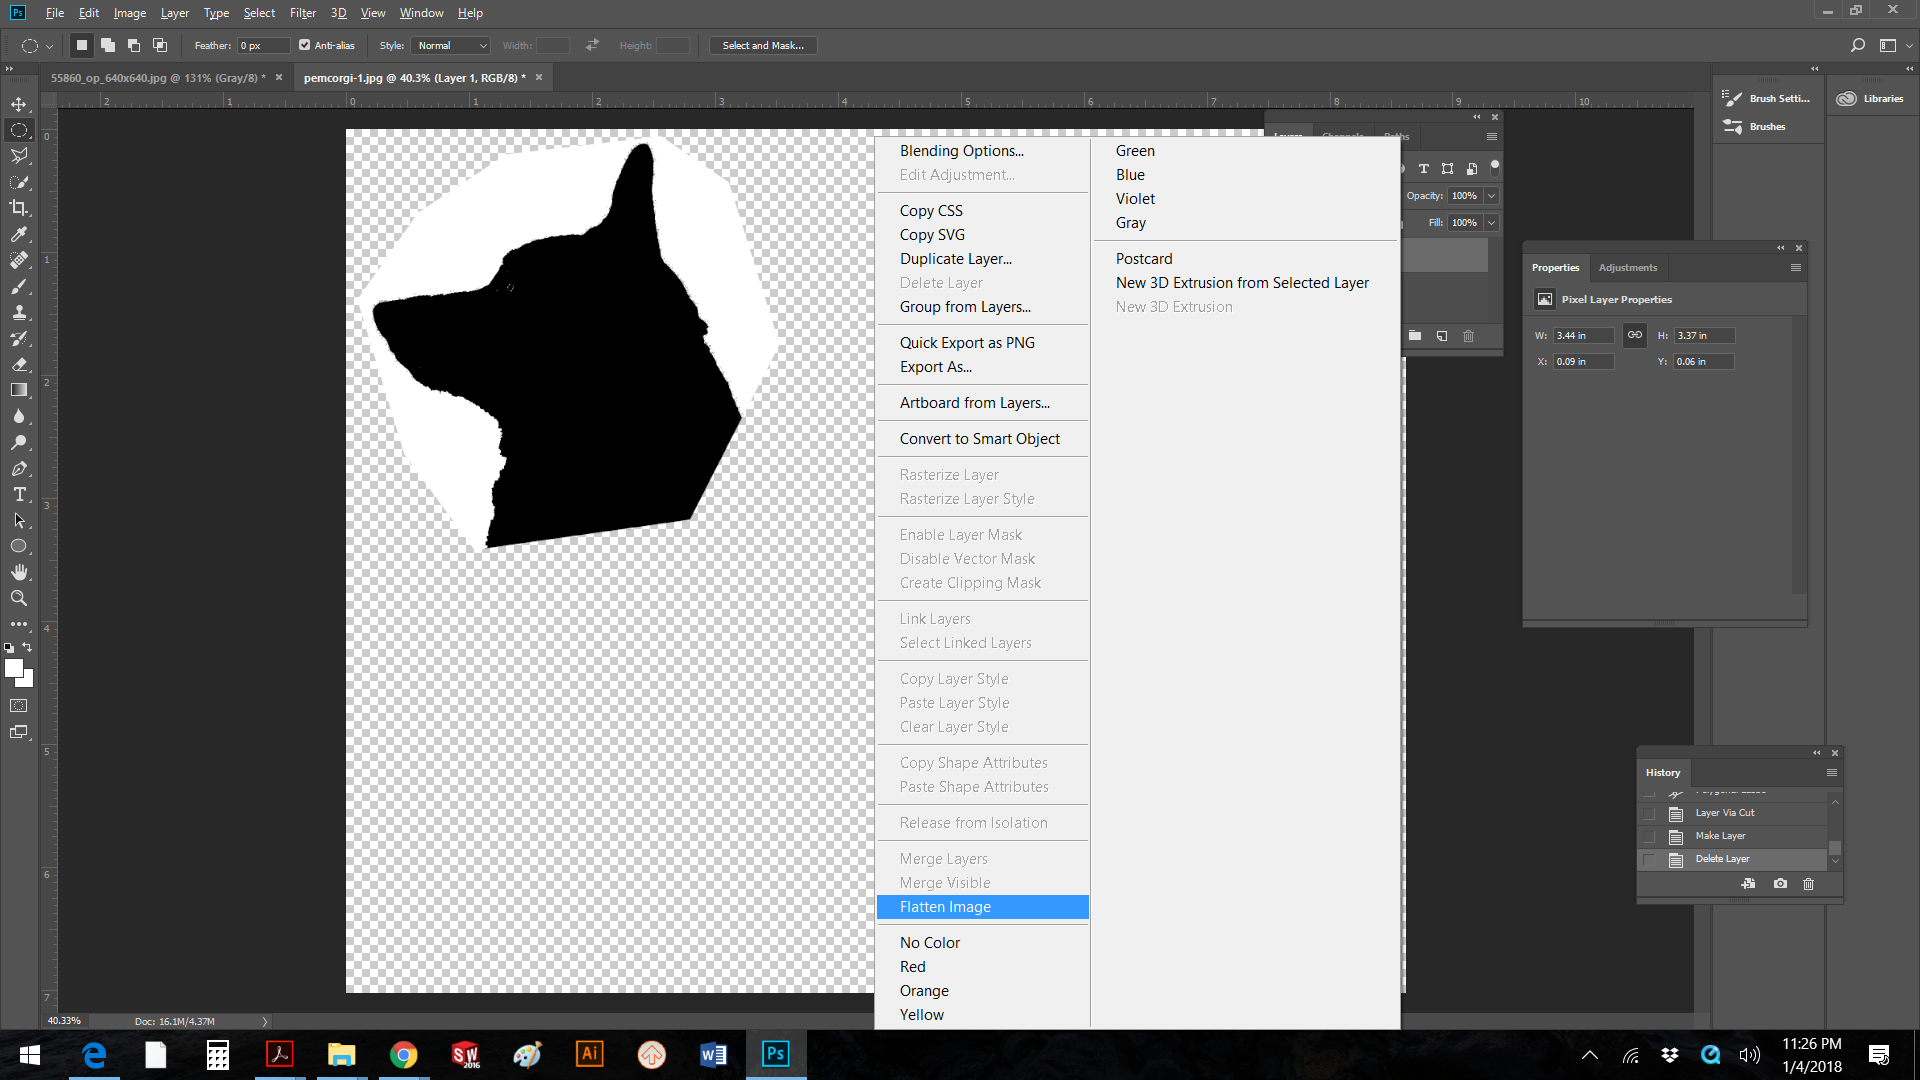The width and height of the screenshot is (1920, 1080).
Task: Switch to the Adjustments tab
Action: [1627, 268]
